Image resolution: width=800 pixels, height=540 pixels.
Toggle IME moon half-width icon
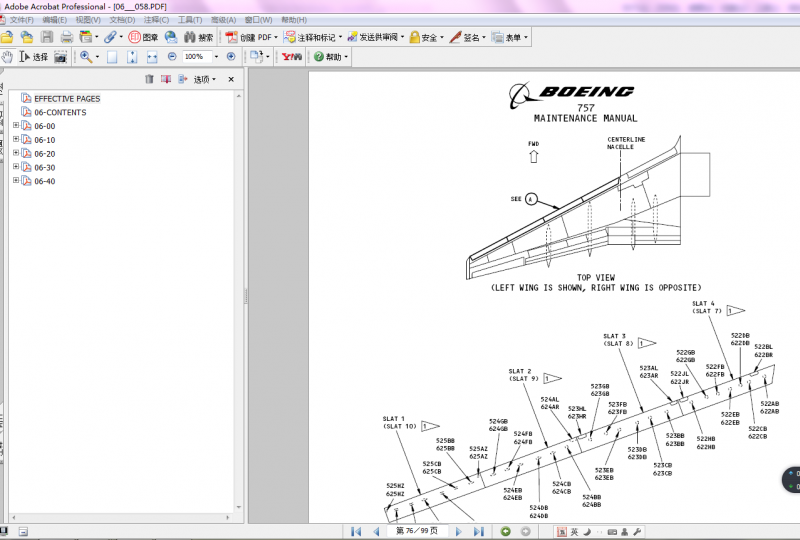[x=587, y=532]
